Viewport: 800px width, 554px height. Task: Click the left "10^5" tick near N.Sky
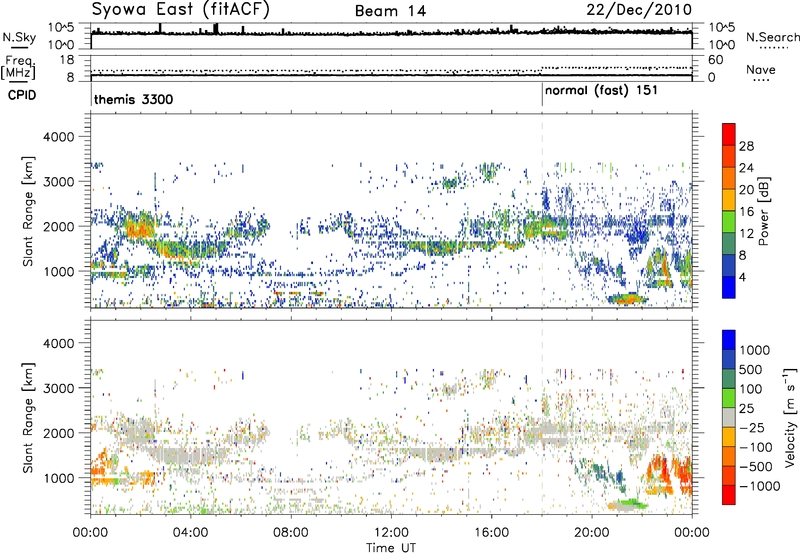pyautogui.click(x=61, y=27)
